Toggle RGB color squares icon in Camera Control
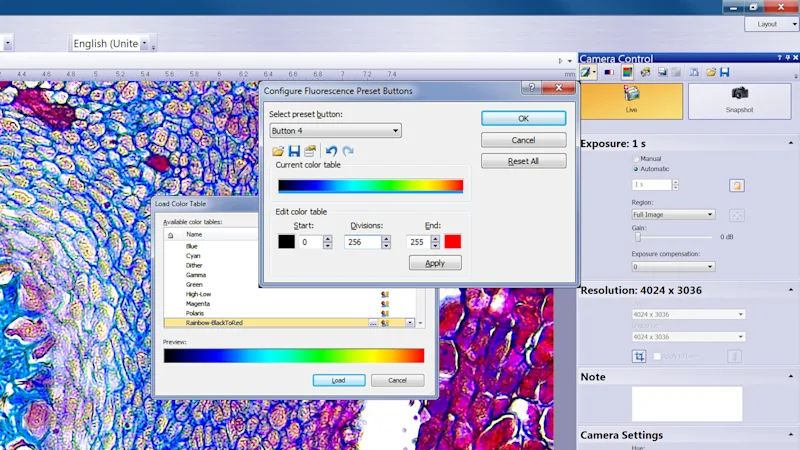This screenshot has height=450, width=800. coord(627,72)
